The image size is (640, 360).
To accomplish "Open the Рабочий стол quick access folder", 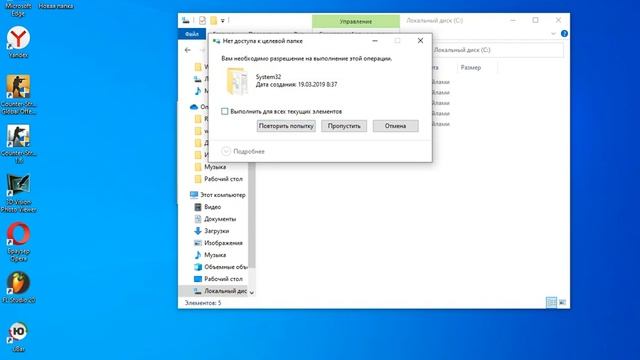I will (218, 179).
